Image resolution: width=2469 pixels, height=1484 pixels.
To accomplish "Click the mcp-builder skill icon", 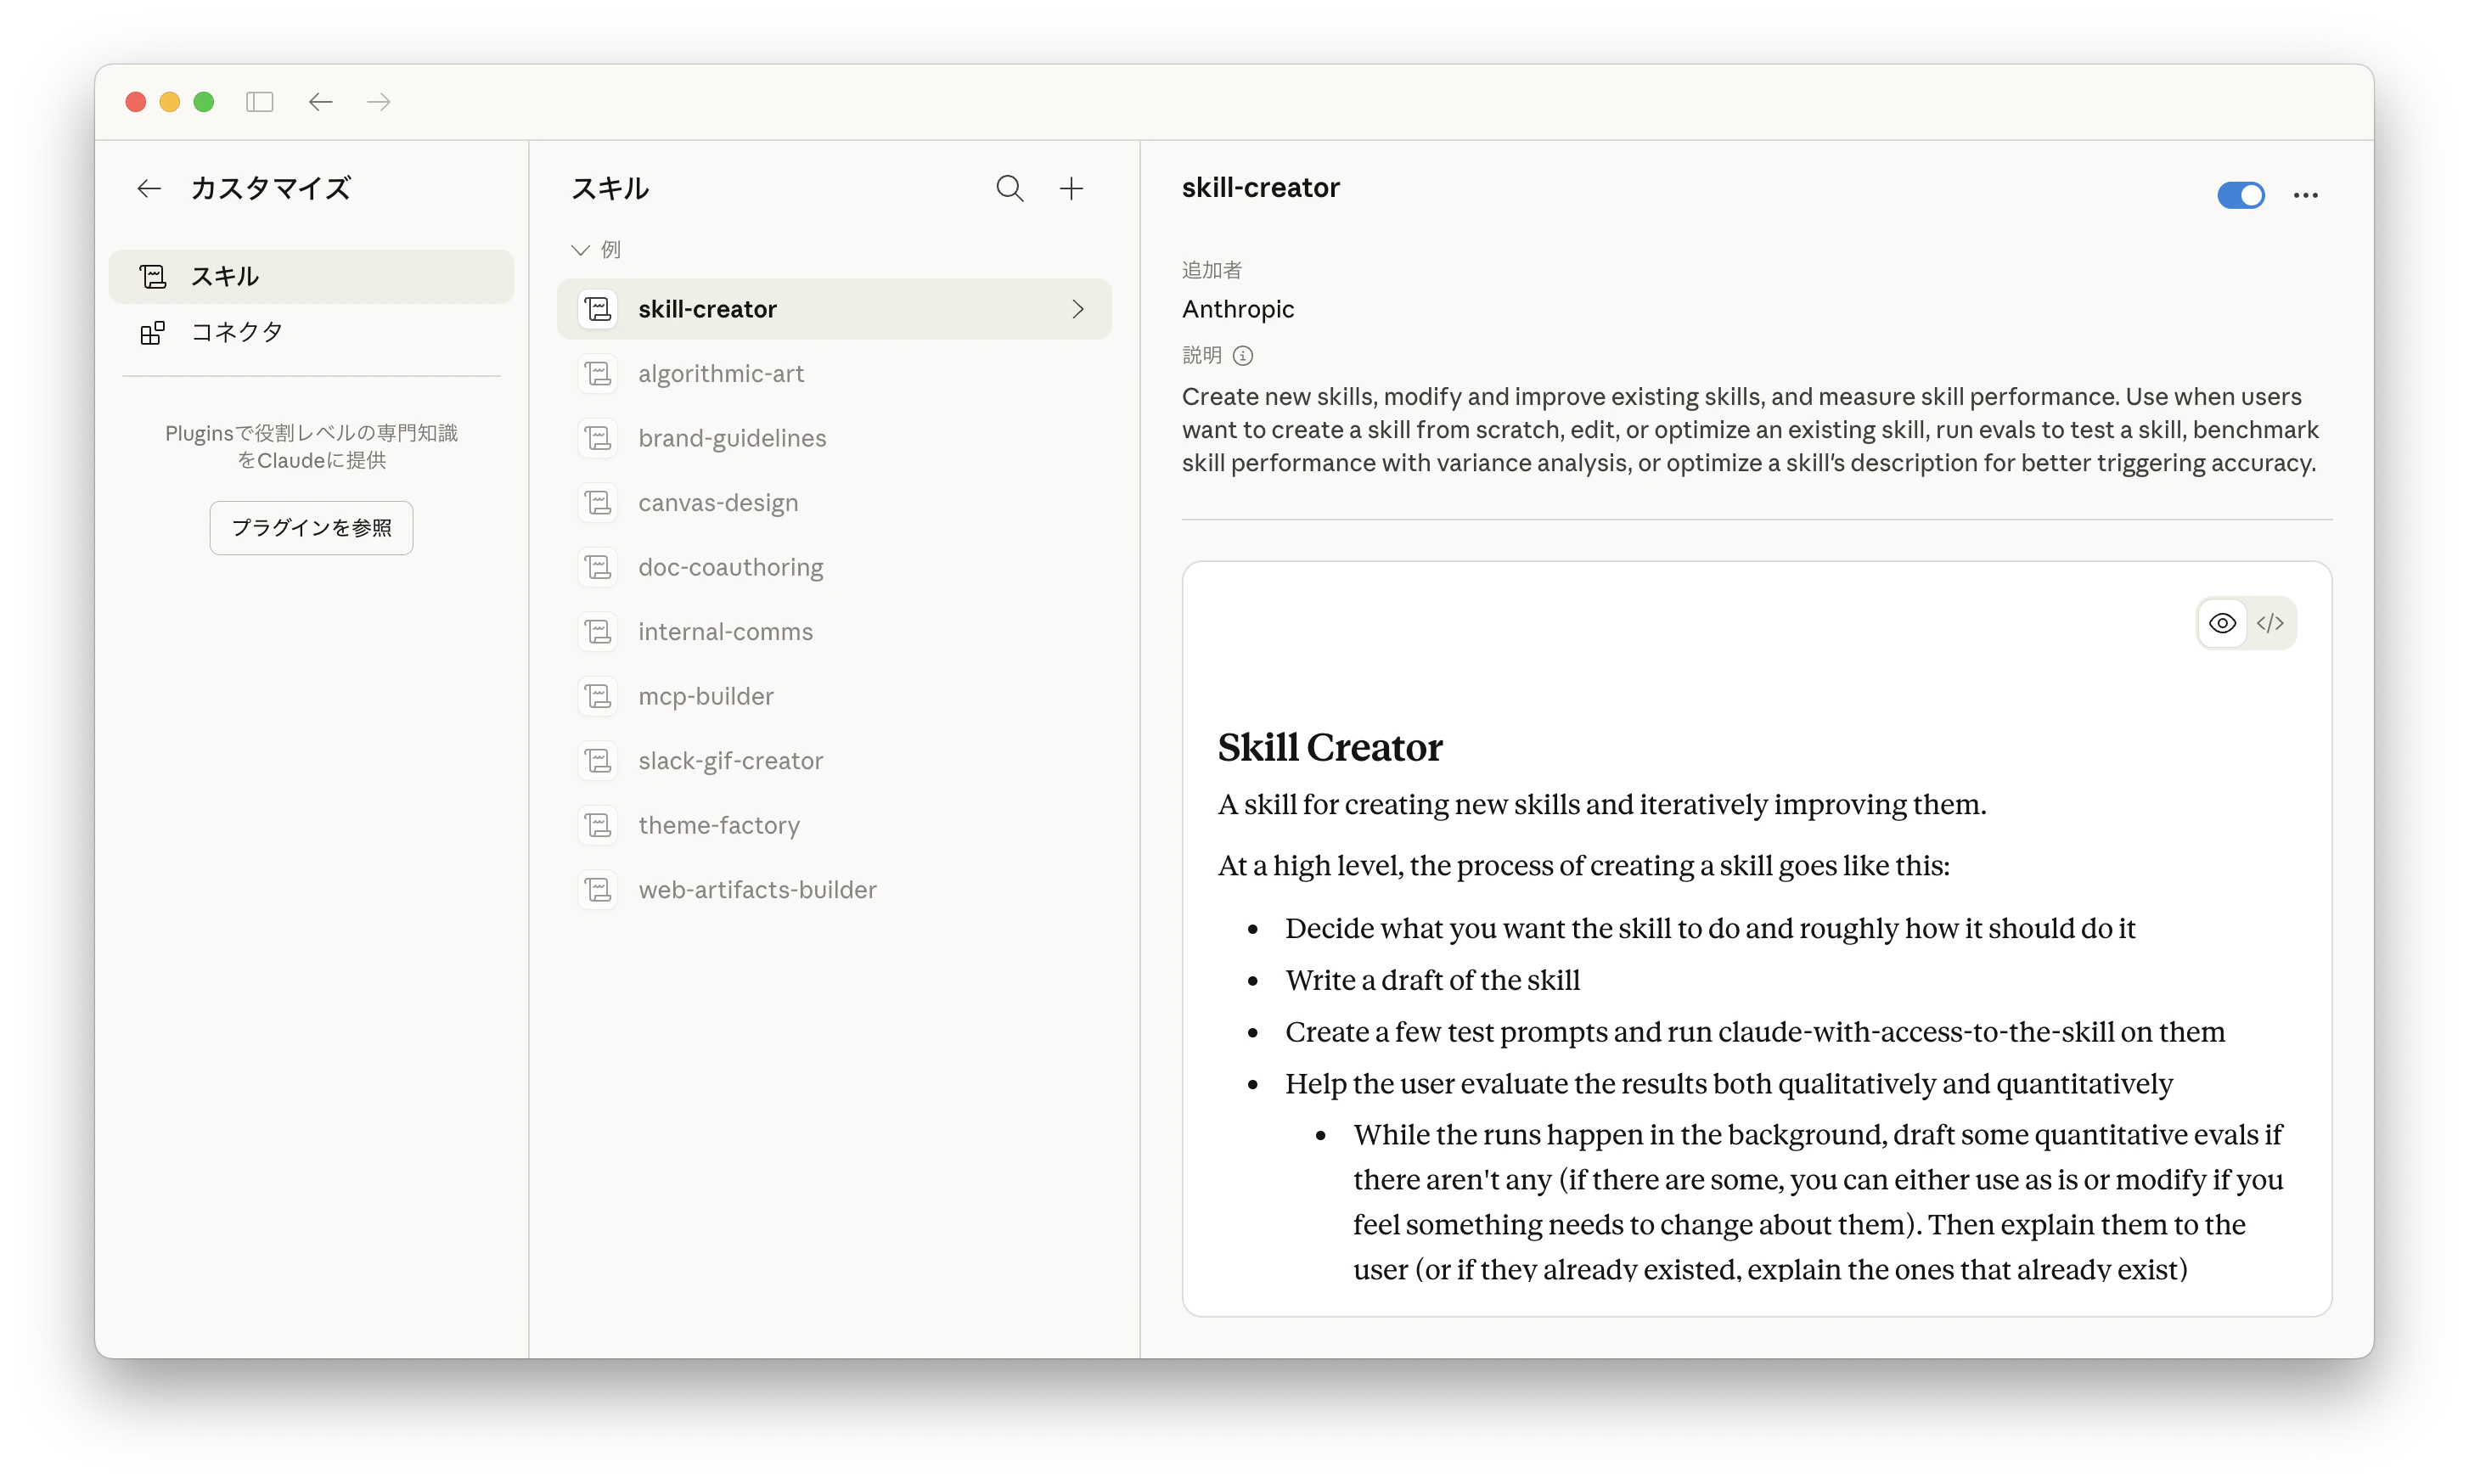I will click(598, 696).
